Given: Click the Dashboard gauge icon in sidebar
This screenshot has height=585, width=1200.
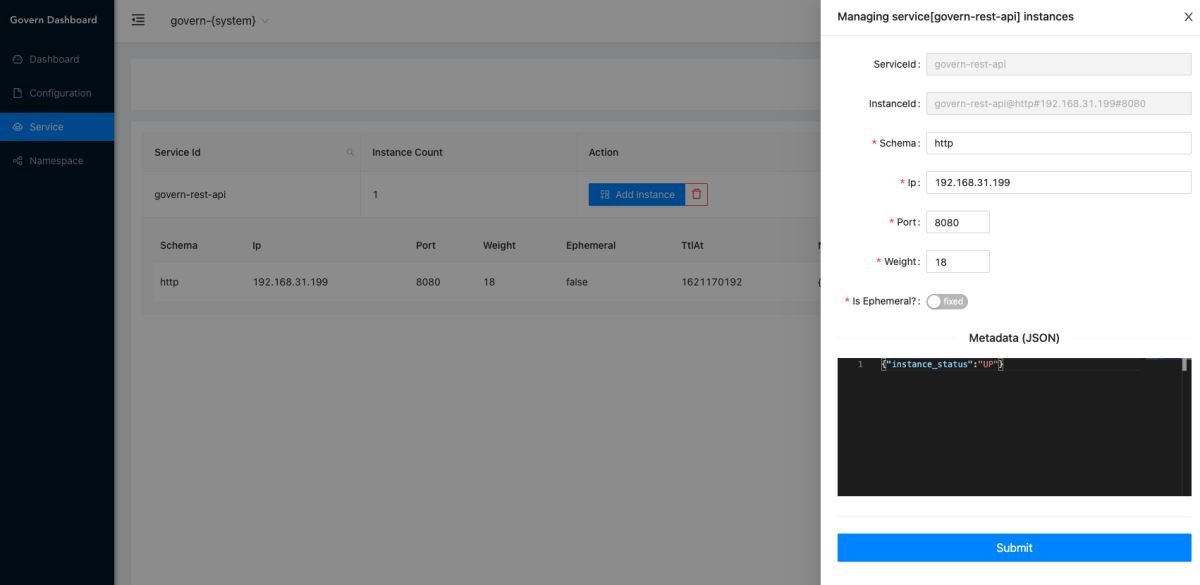Looking at the screenshot, I should click(17, 60).
